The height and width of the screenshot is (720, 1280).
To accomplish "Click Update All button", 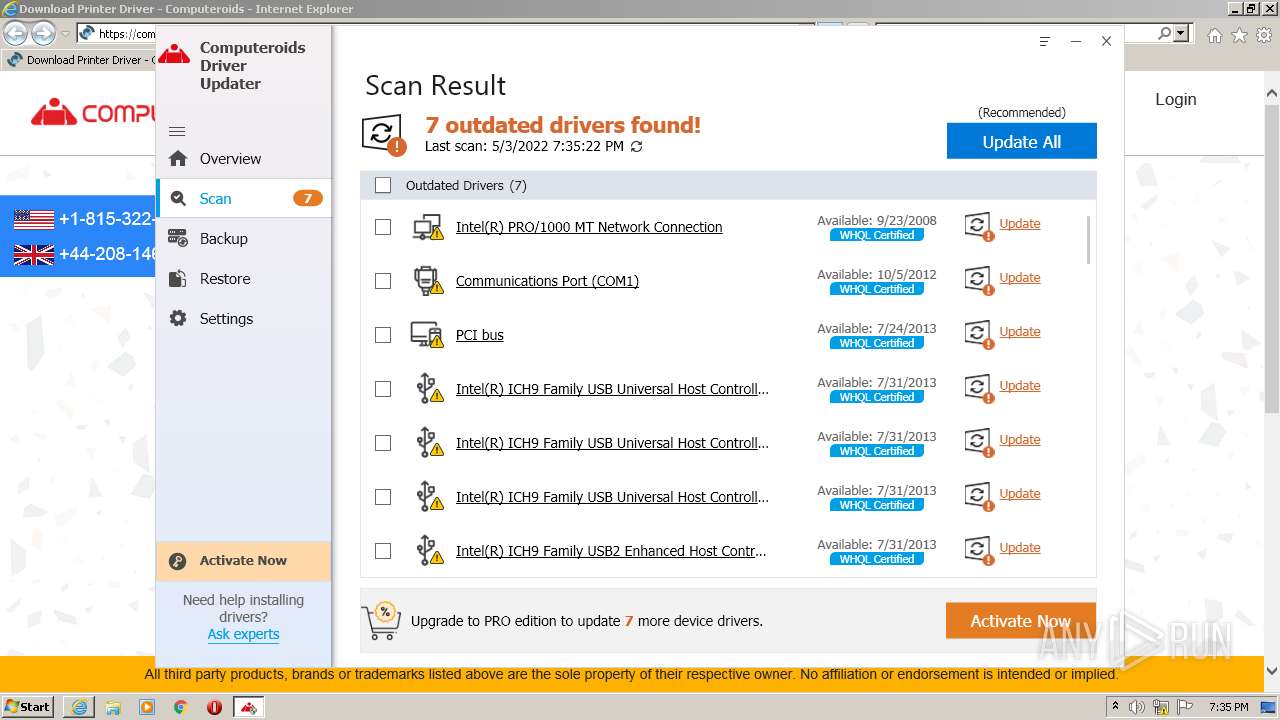I will pos(1021,141).
